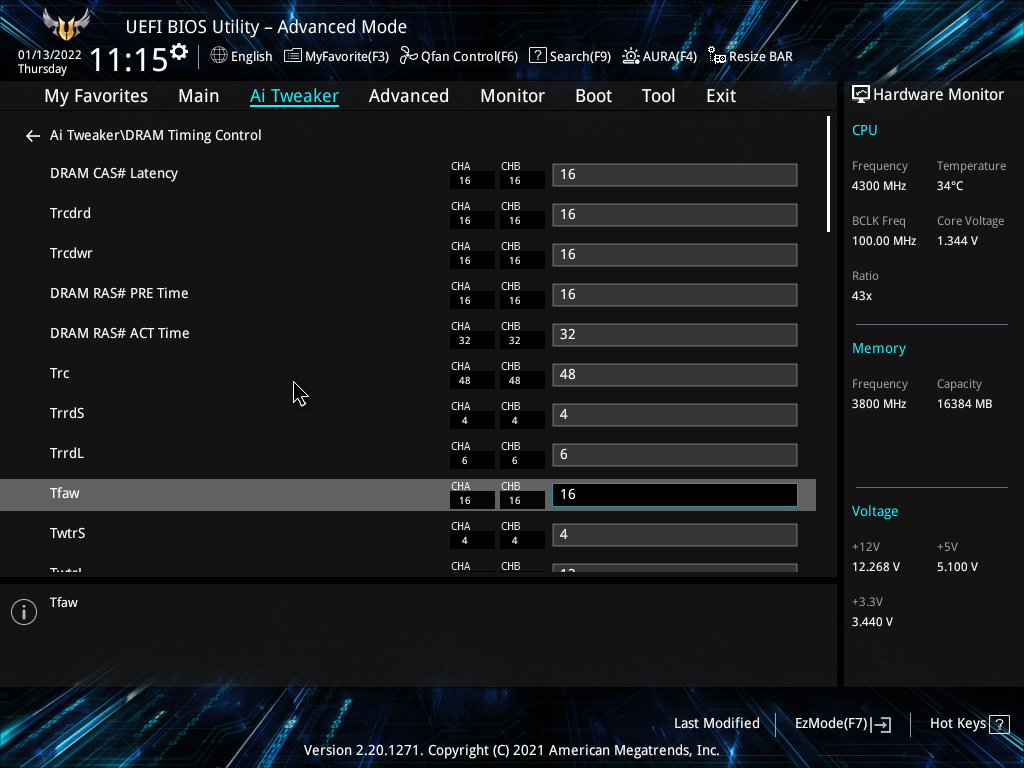The image size is (1024, 768).
Task: Open AURA(F4) lighting control
Action: (659, 56)
